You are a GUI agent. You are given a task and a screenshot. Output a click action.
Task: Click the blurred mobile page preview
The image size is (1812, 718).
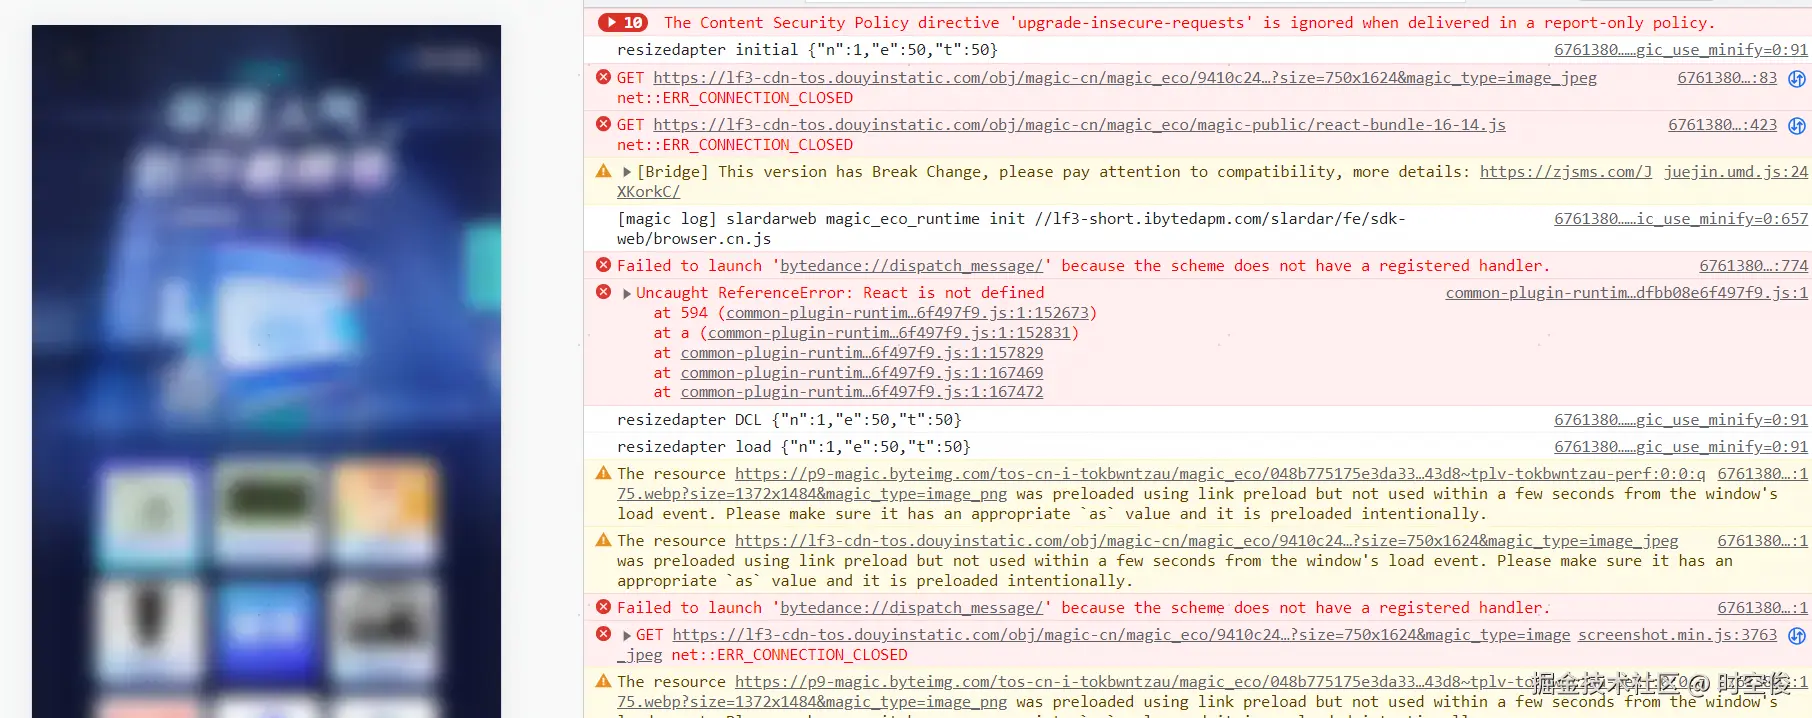pos(266,370)
